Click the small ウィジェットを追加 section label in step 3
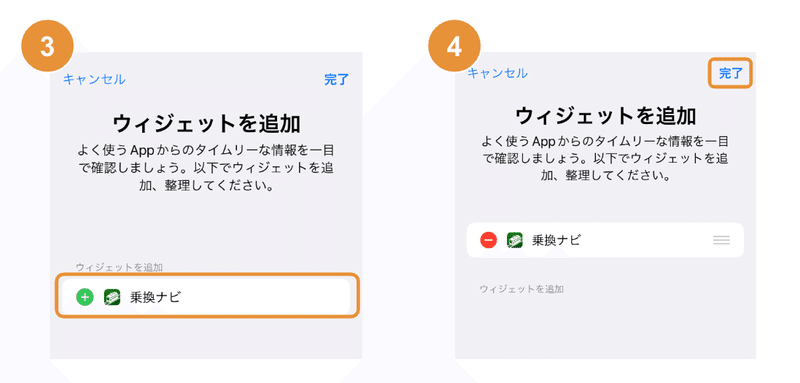 [x=119, y=267]
